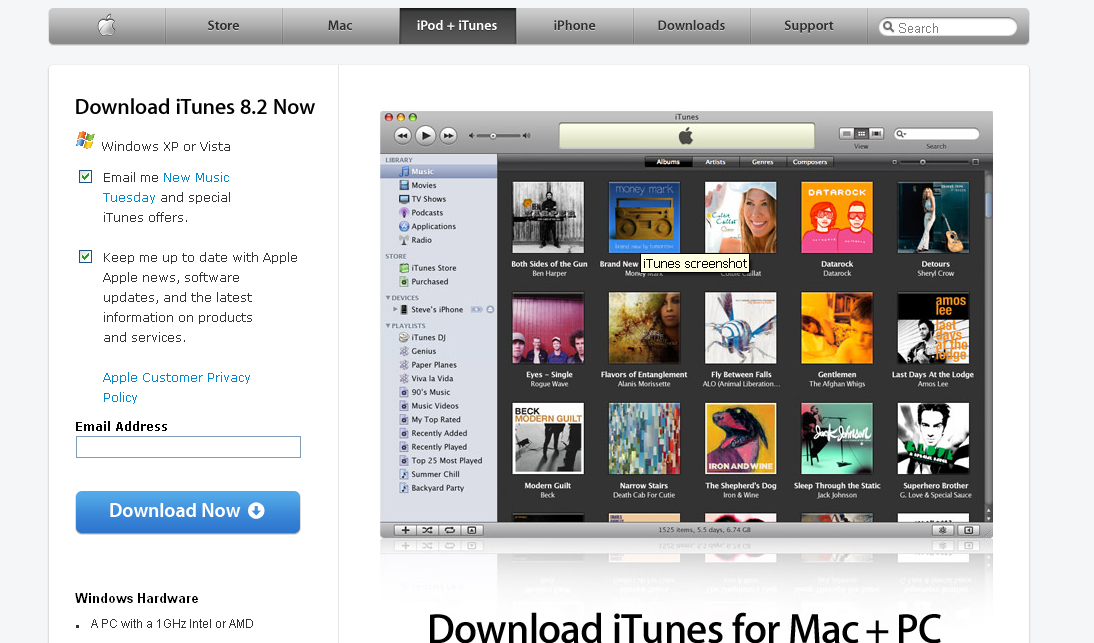Switch to the Composers tab in iTunes
The image size is (1094, 643).
810,162
